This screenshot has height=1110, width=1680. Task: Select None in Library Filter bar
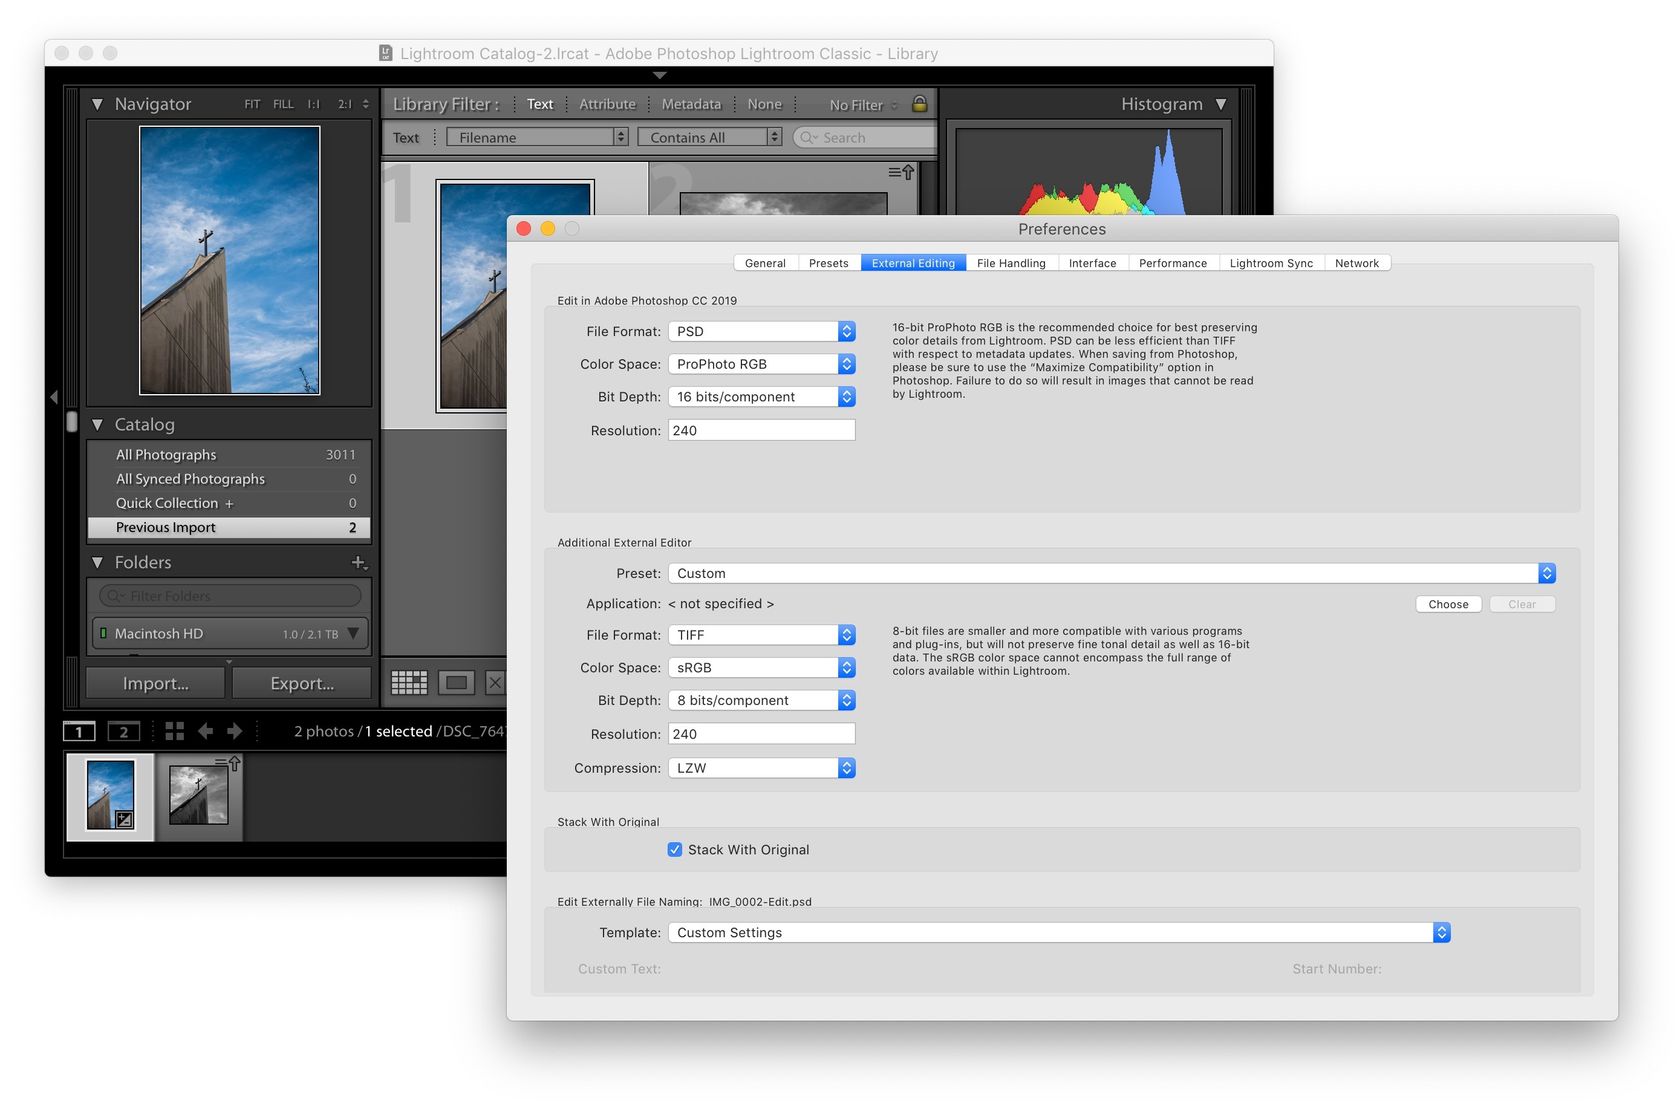pyautogui.click(x=765, y=104)
